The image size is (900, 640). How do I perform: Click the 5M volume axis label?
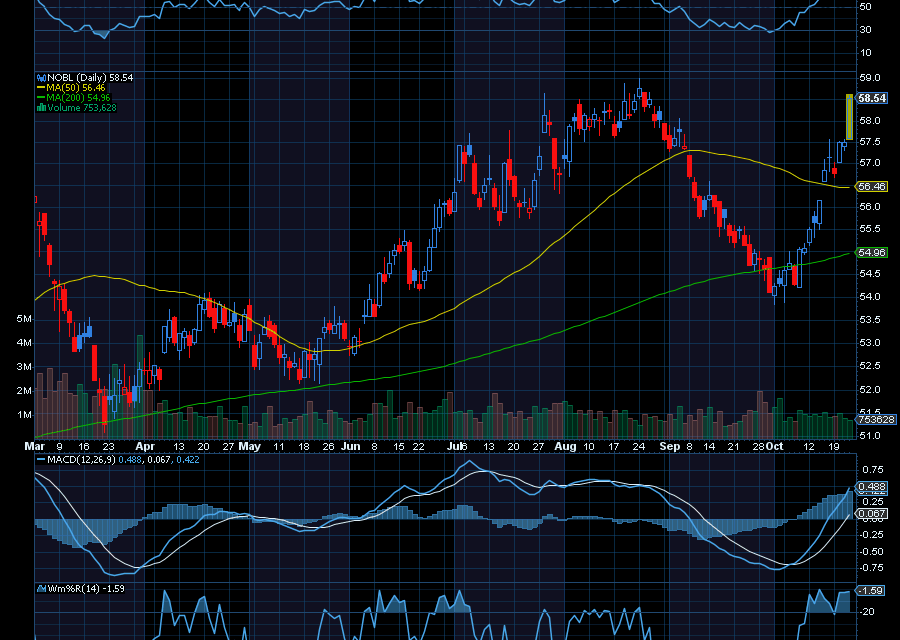24,319
